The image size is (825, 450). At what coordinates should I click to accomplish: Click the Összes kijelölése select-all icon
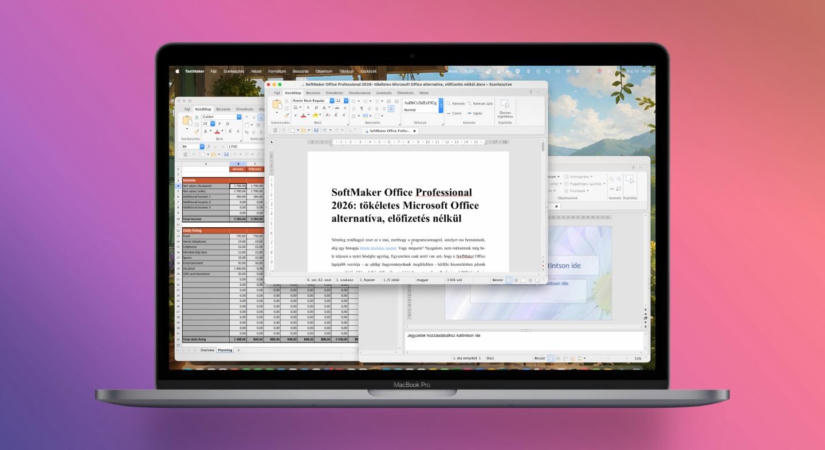pos(505,107)
